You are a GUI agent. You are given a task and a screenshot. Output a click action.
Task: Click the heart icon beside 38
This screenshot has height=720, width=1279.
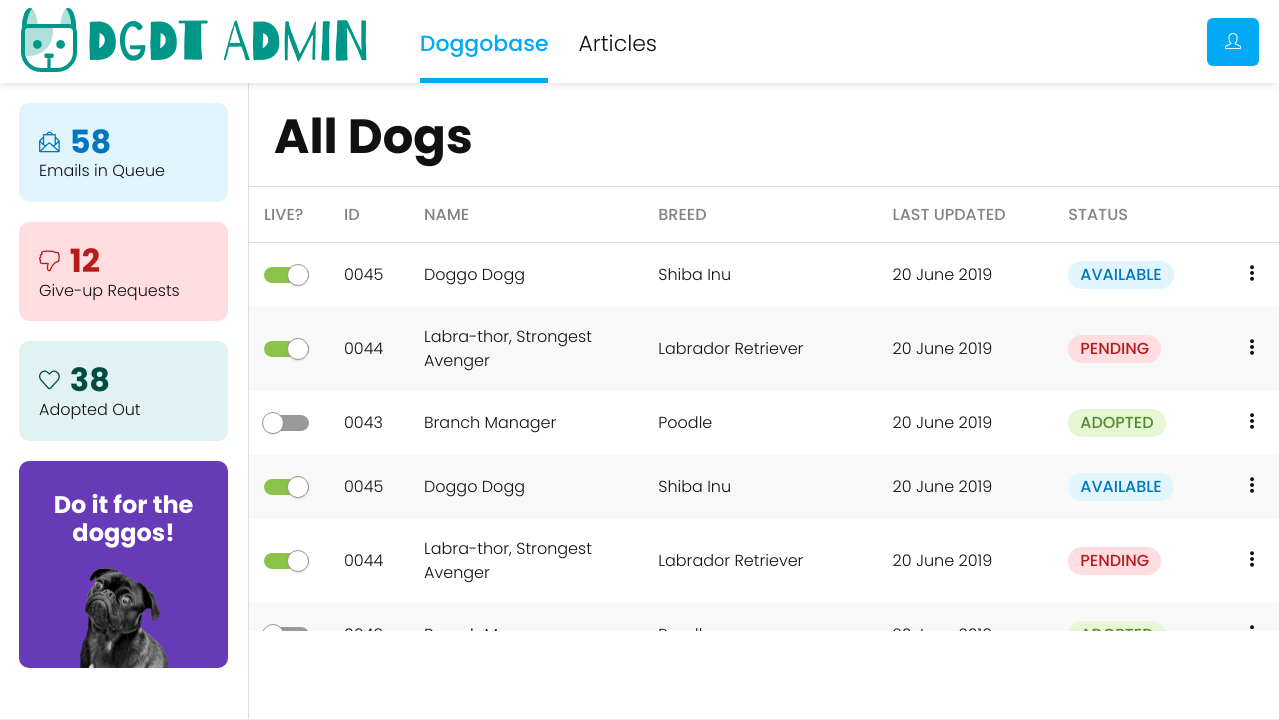tap(49, 380)
